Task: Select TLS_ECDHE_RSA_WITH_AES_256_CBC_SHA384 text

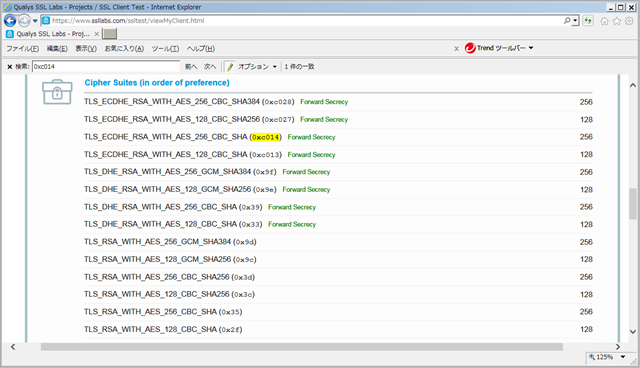Action: (x=172, y=102)
